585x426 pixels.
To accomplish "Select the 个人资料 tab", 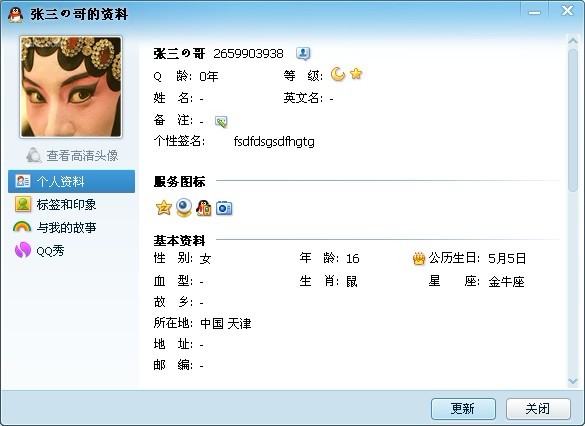I will point(71,181).
